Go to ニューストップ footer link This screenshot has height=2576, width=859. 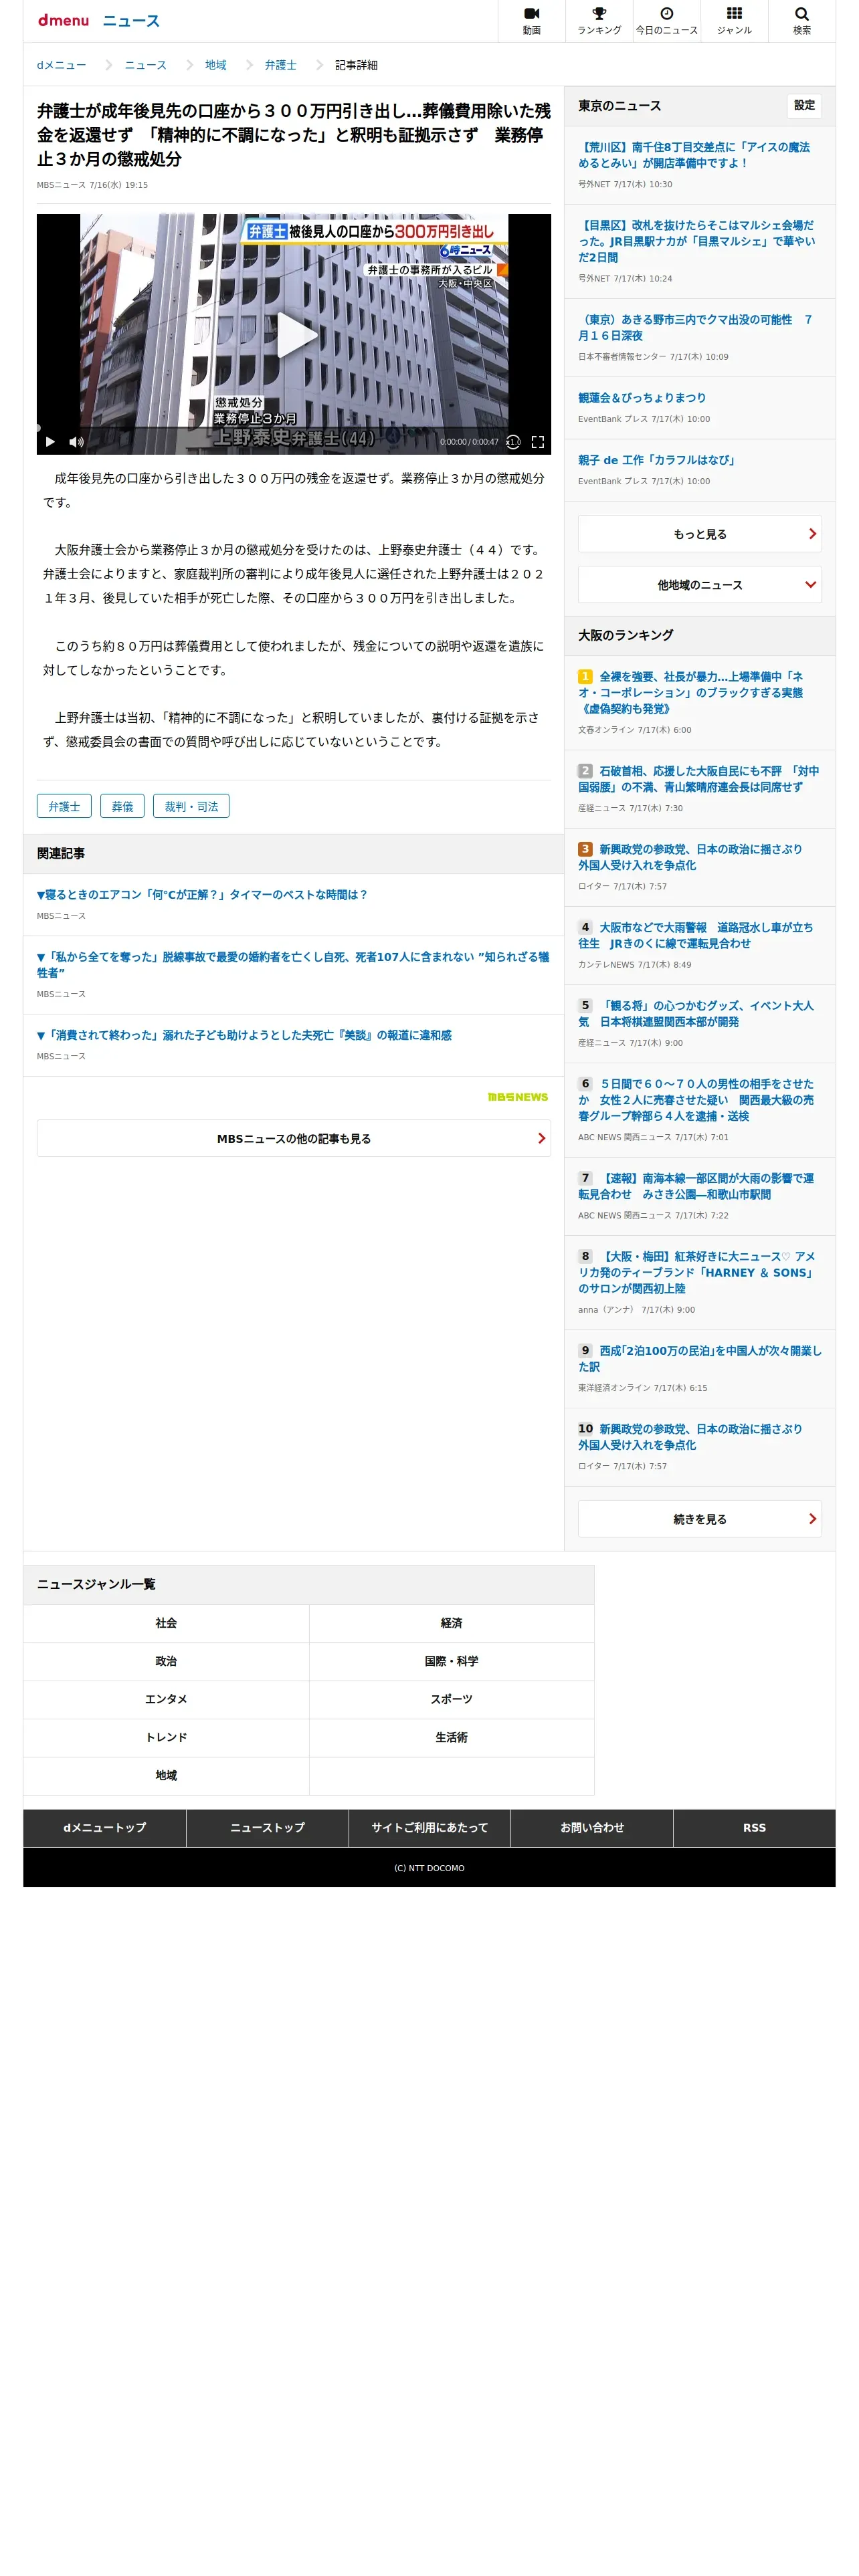(267, 1827)
